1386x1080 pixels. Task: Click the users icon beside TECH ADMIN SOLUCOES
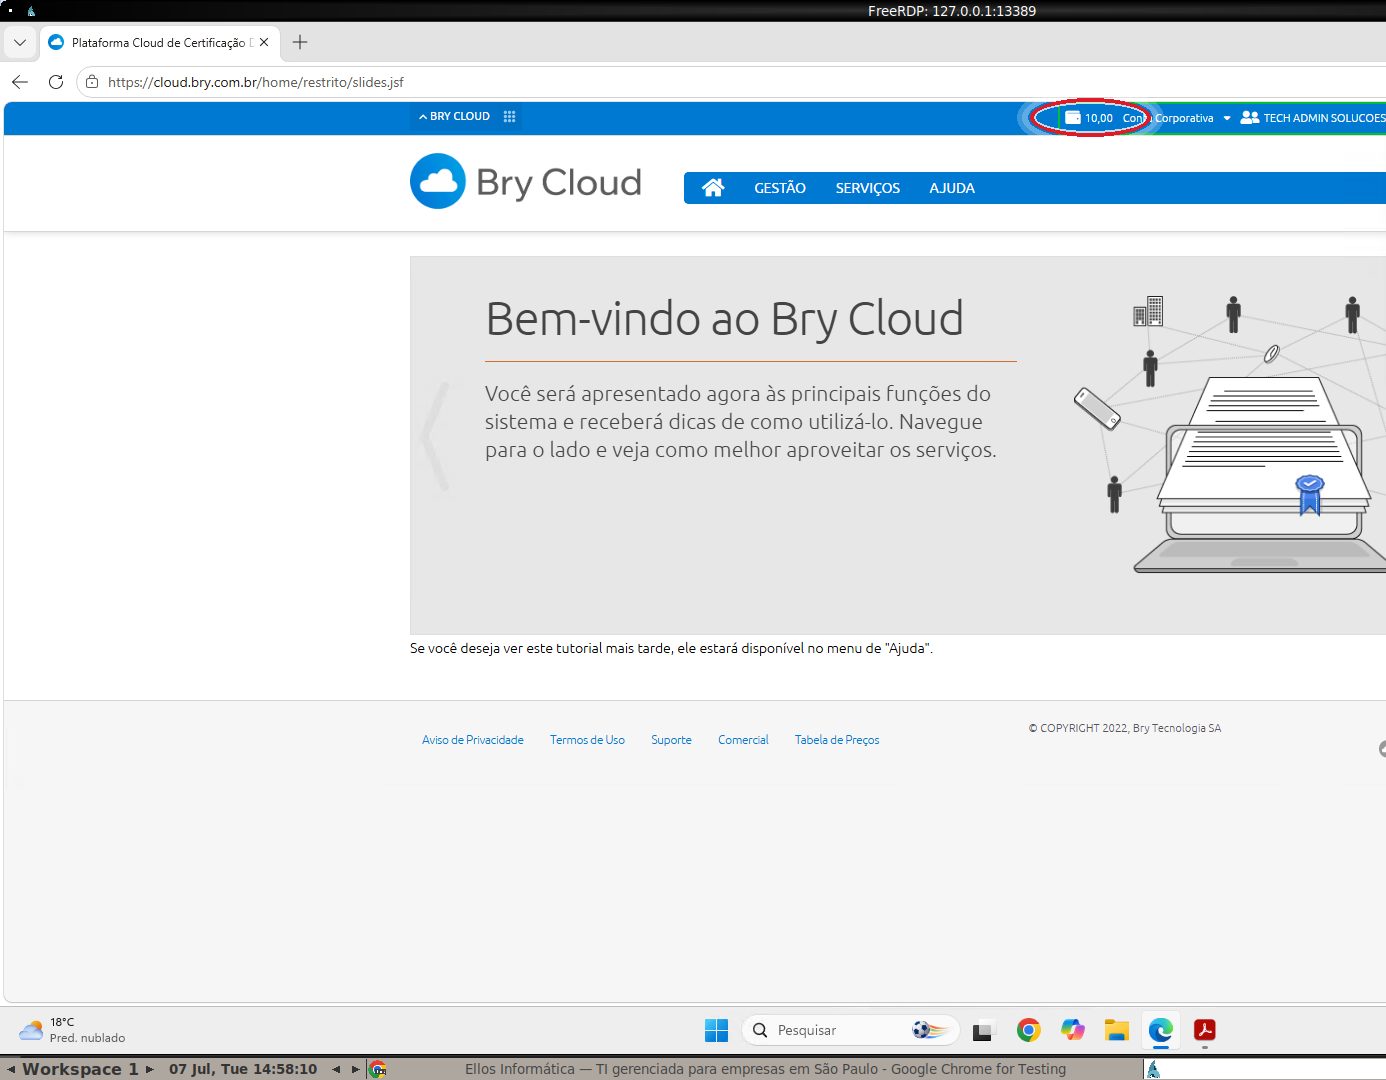1249,117
